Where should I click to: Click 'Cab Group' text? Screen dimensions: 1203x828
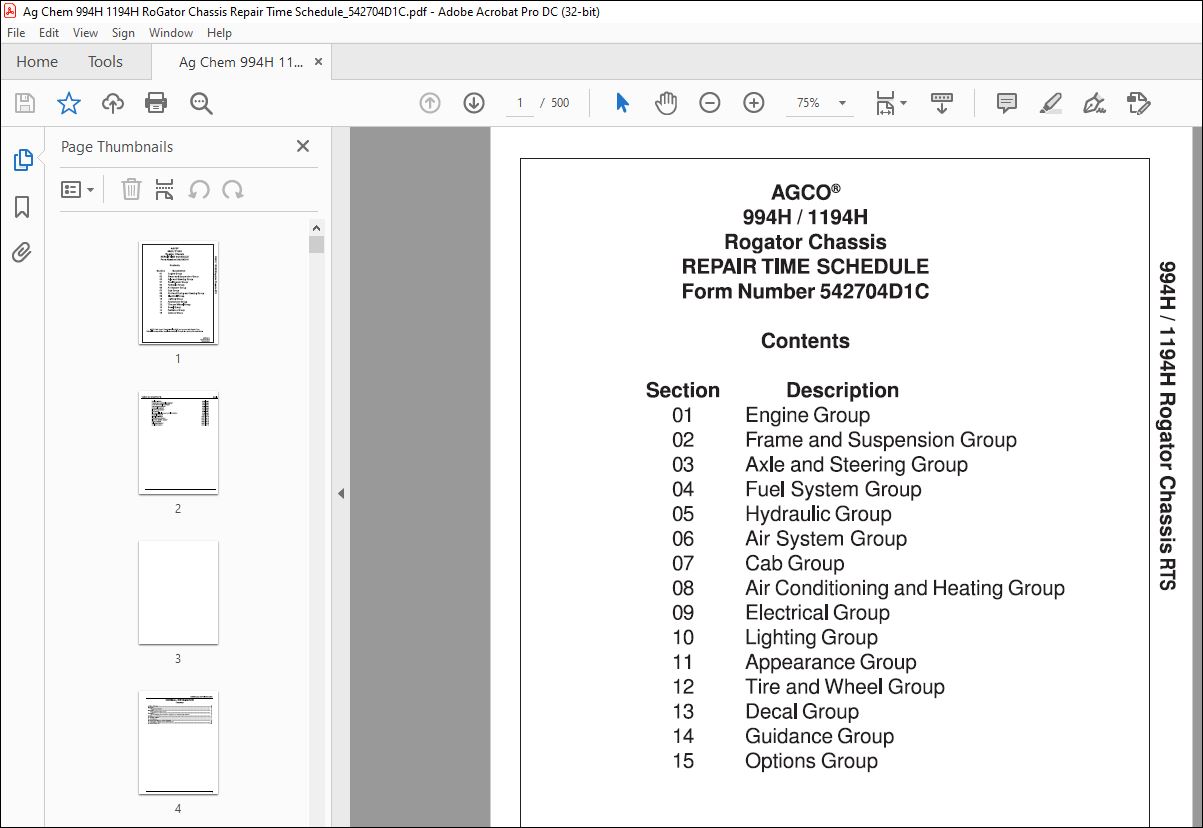795,563
